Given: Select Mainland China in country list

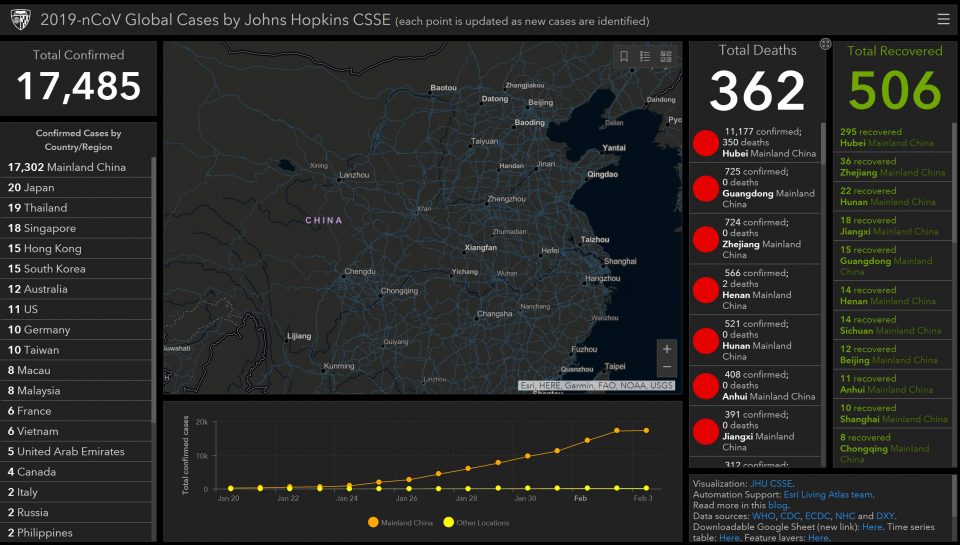Looking at the screenshot, I should tap(67, 167).
